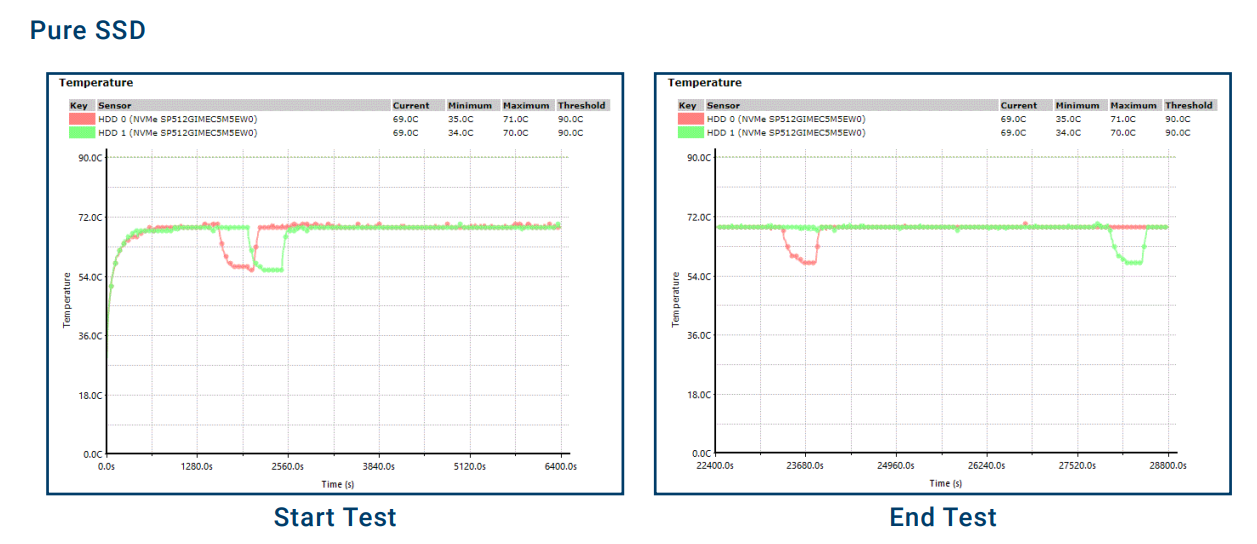Click the Threshold column header in End Test chart

click(1189, 105)
